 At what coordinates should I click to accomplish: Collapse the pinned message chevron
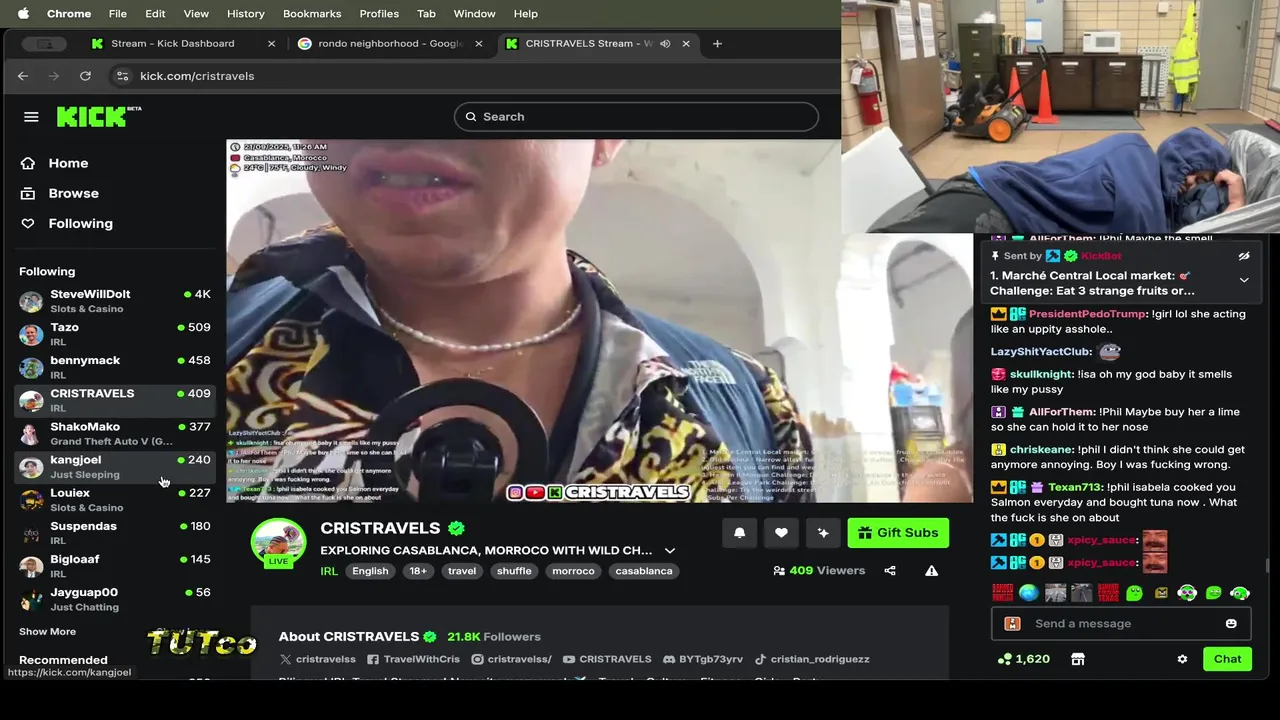coord(1244,280)
